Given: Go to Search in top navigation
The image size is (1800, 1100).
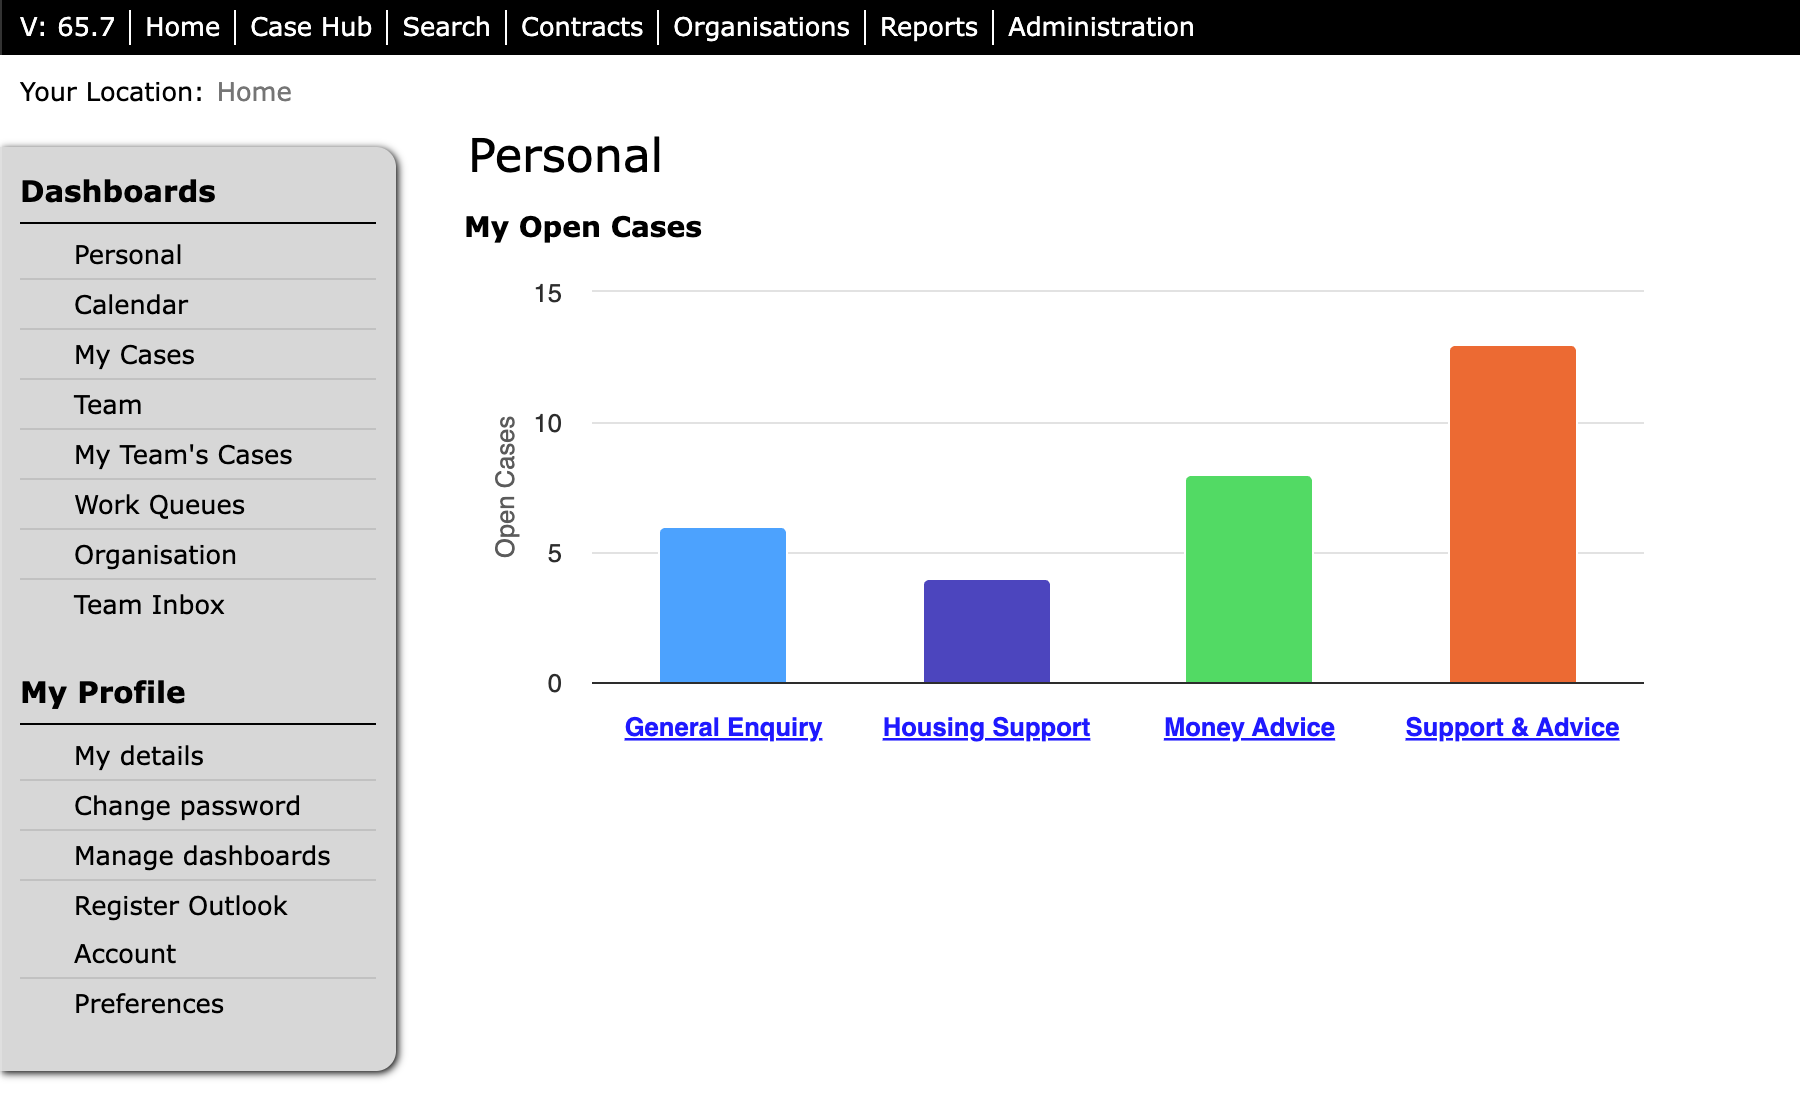Looking at the screenshot, I should click(446, 27).
